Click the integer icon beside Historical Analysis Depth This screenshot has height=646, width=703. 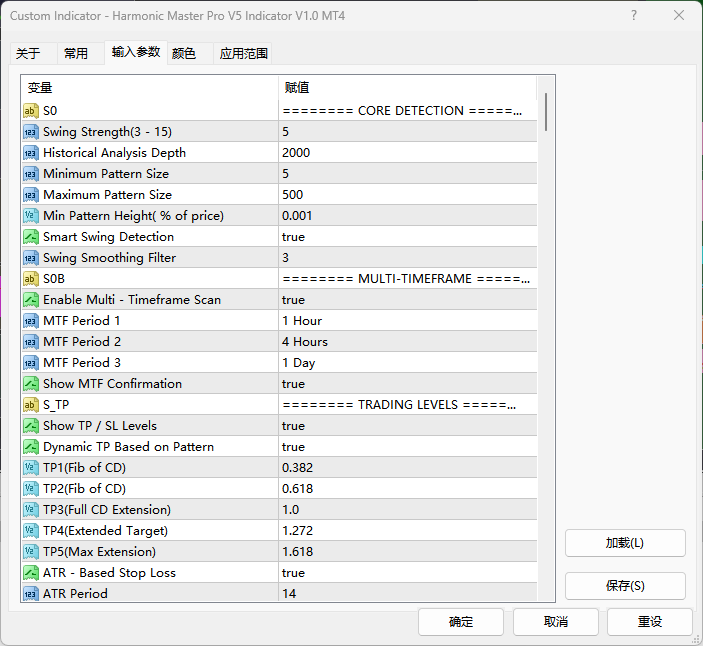click(x=30, y=153)
